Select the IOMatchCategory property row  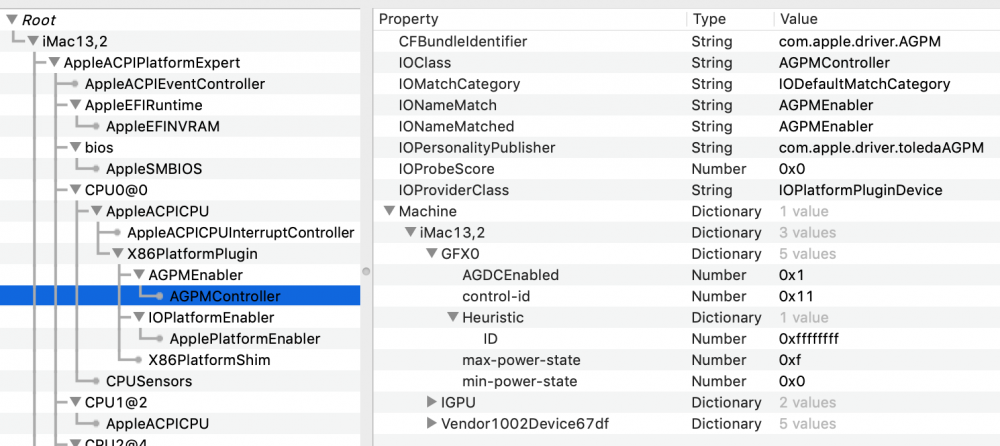click(686, 84)
